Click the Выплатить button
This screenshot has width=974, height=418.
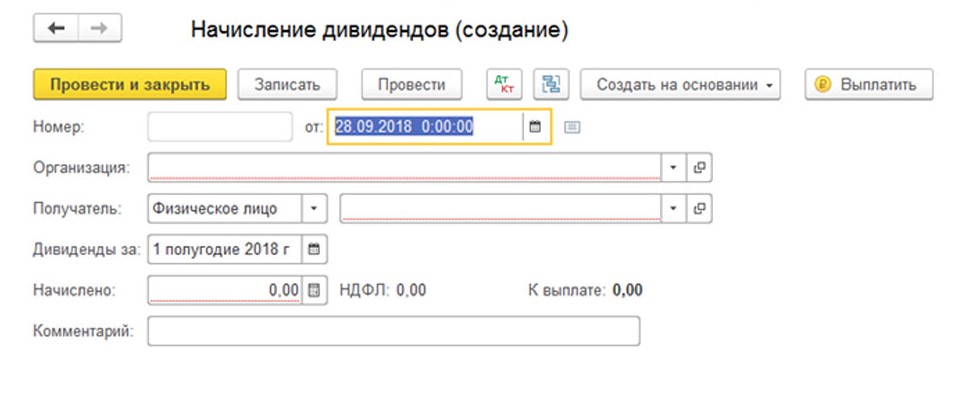(x=868, y=85)
